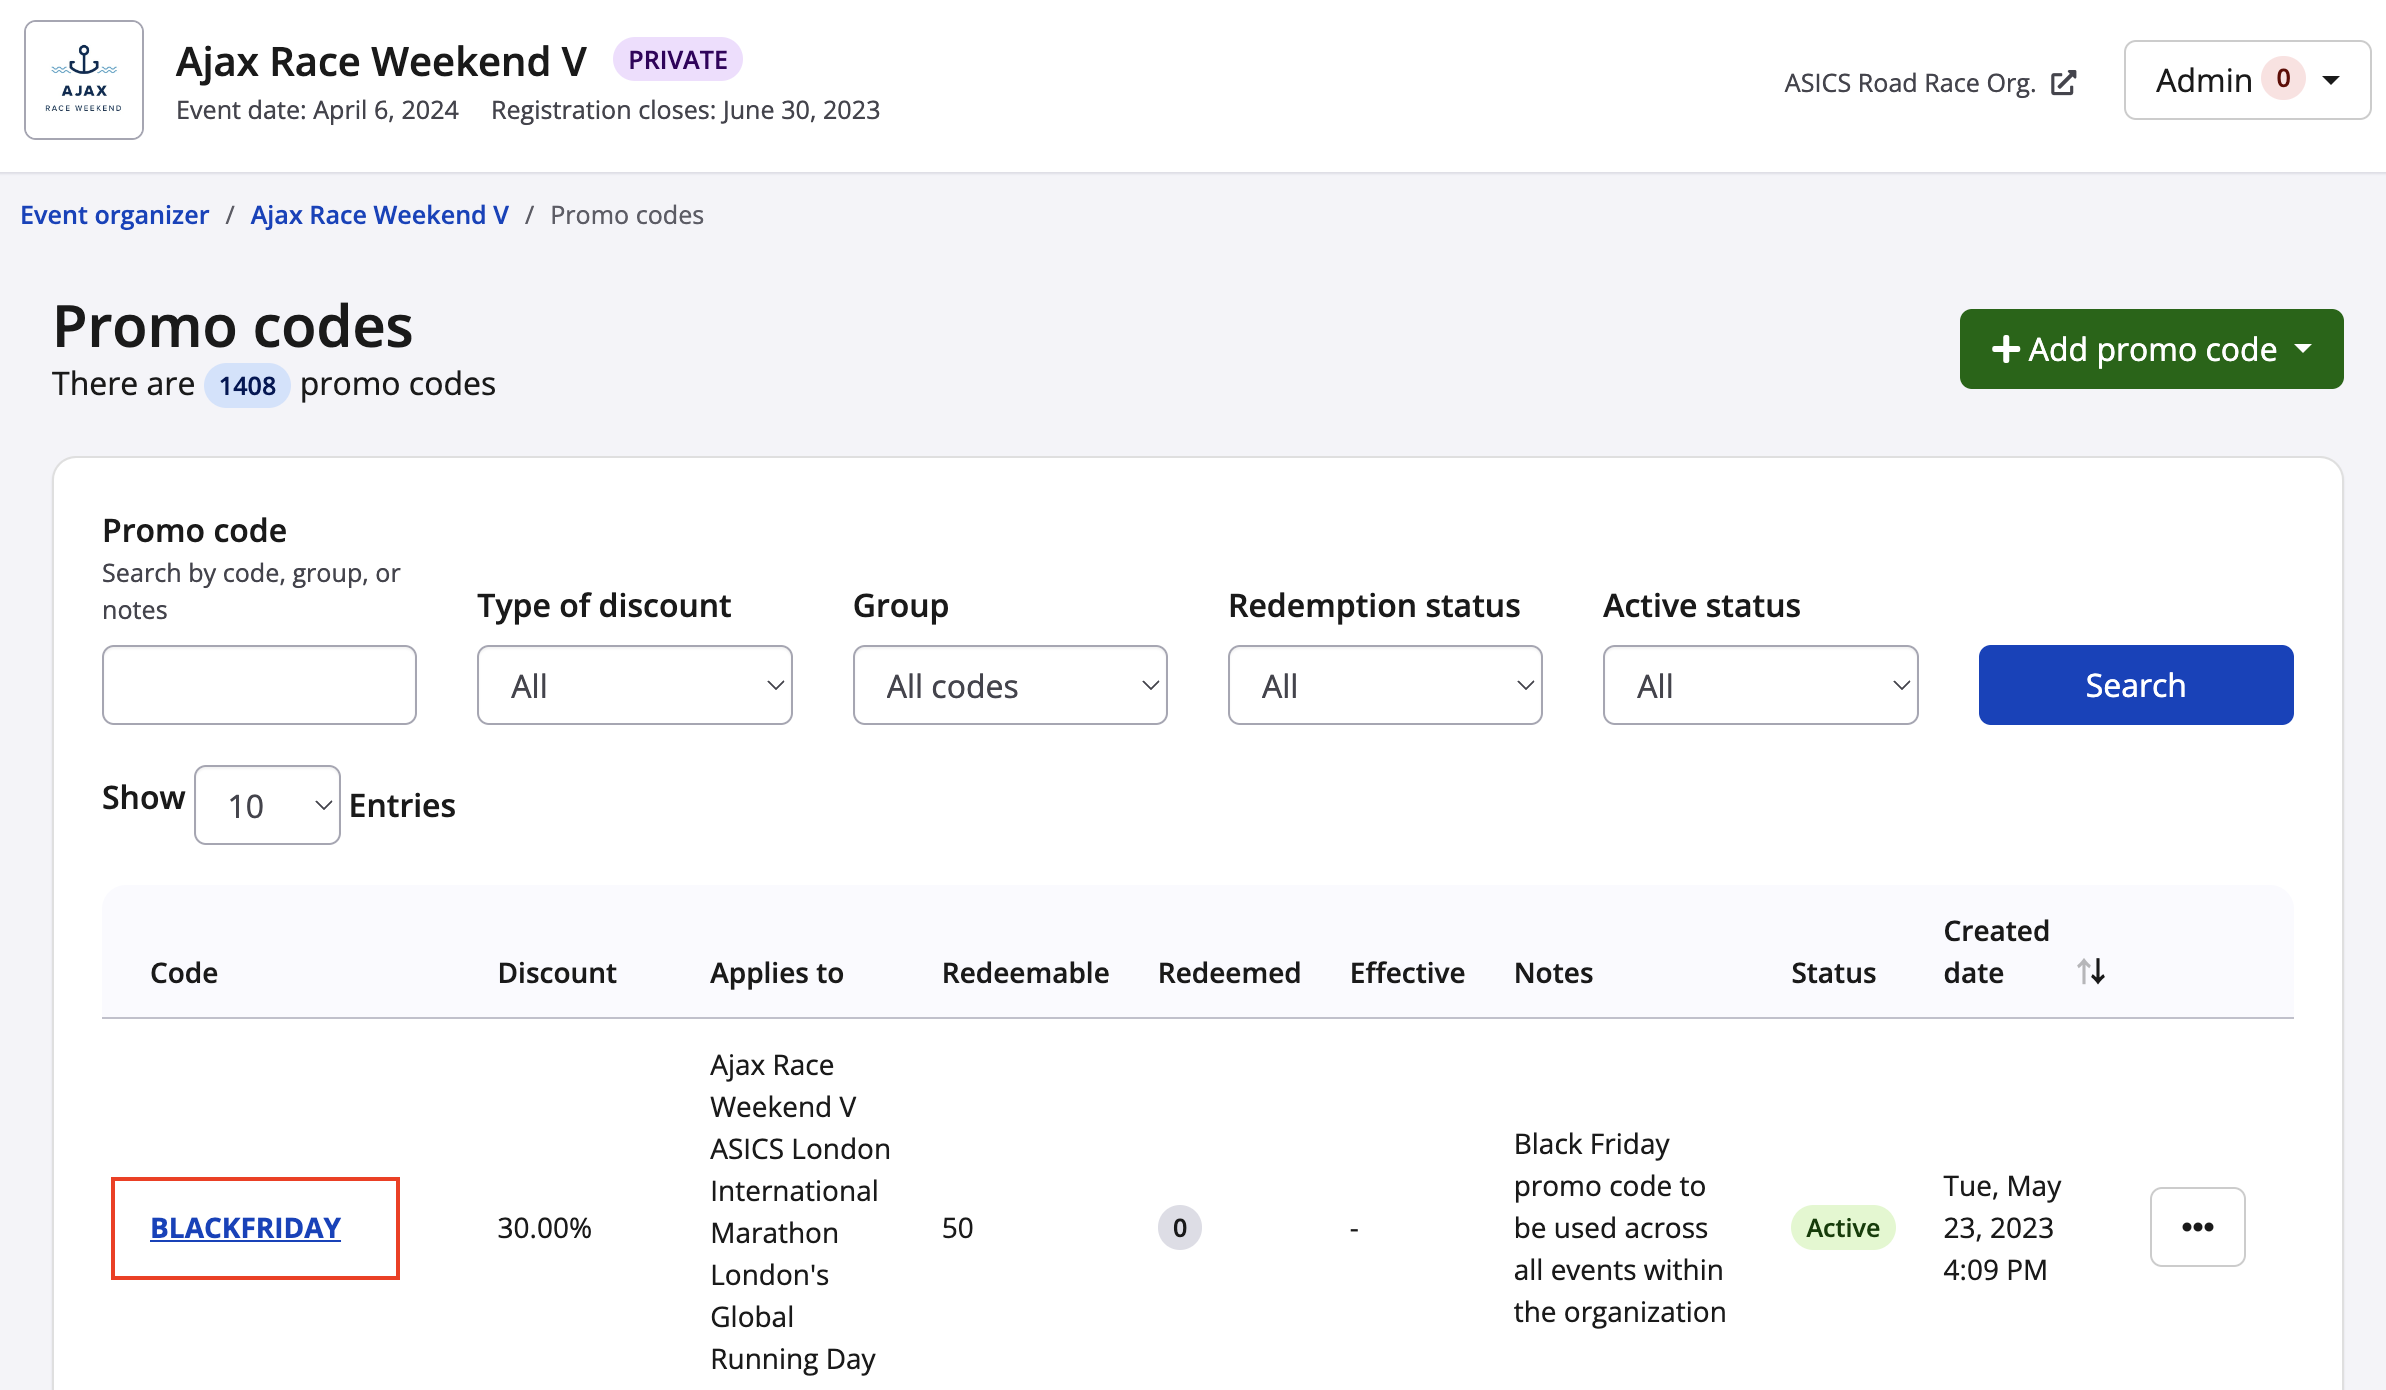Expand the Type of discount dropdown
The image size is (2386, 1390).
[634, 683]
